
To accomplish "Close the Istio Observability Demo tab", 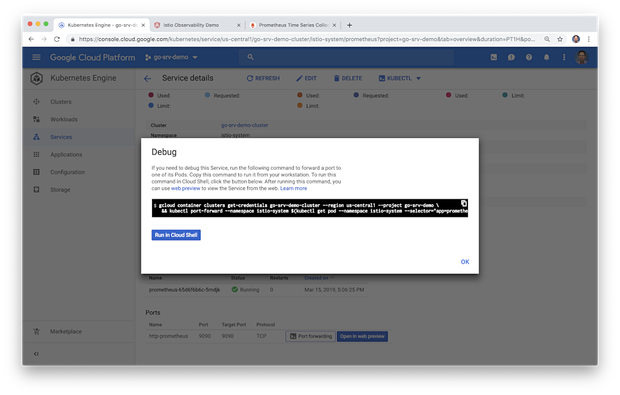I will tap(238, 25).
